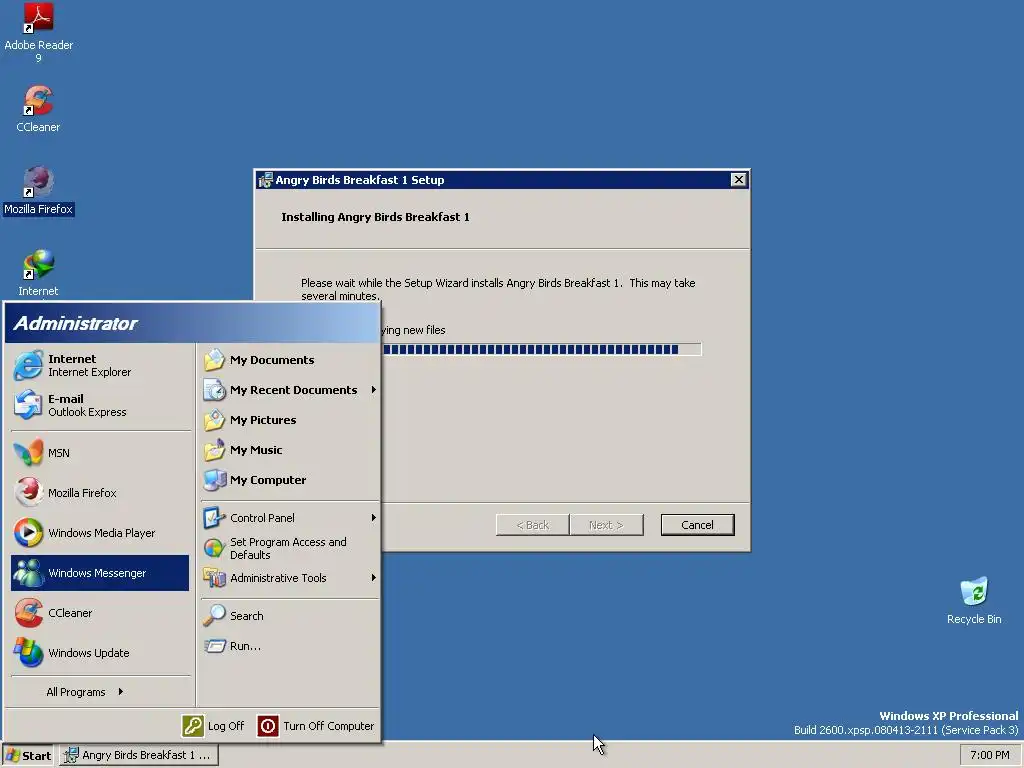The image size is (1024, 768).
Task: Click Log Off button text
Action: click(x=226, y=726)
